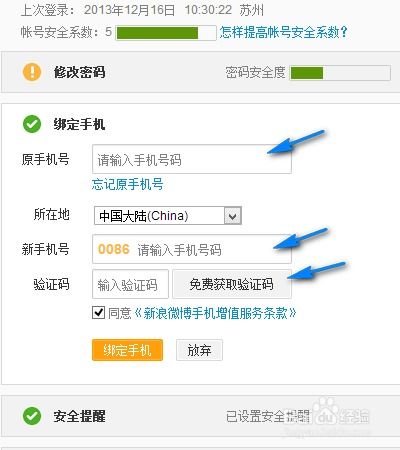Image resolution: width=400 pixels, height=450 pixels.
Task: Click the 帐号安全系数 green progress bar
Action: pos(166,33)
